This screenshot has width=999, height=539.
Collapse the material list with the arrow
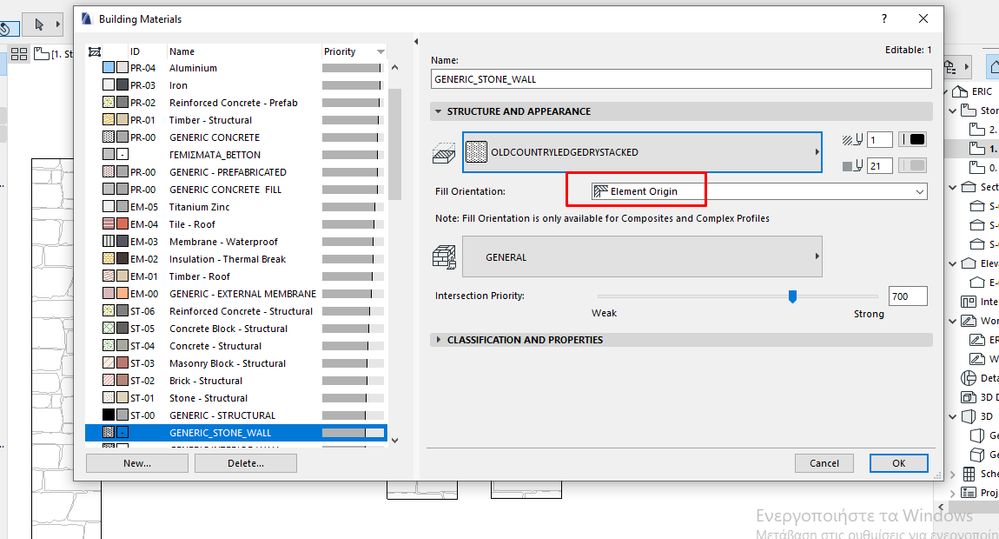point(416,42)
